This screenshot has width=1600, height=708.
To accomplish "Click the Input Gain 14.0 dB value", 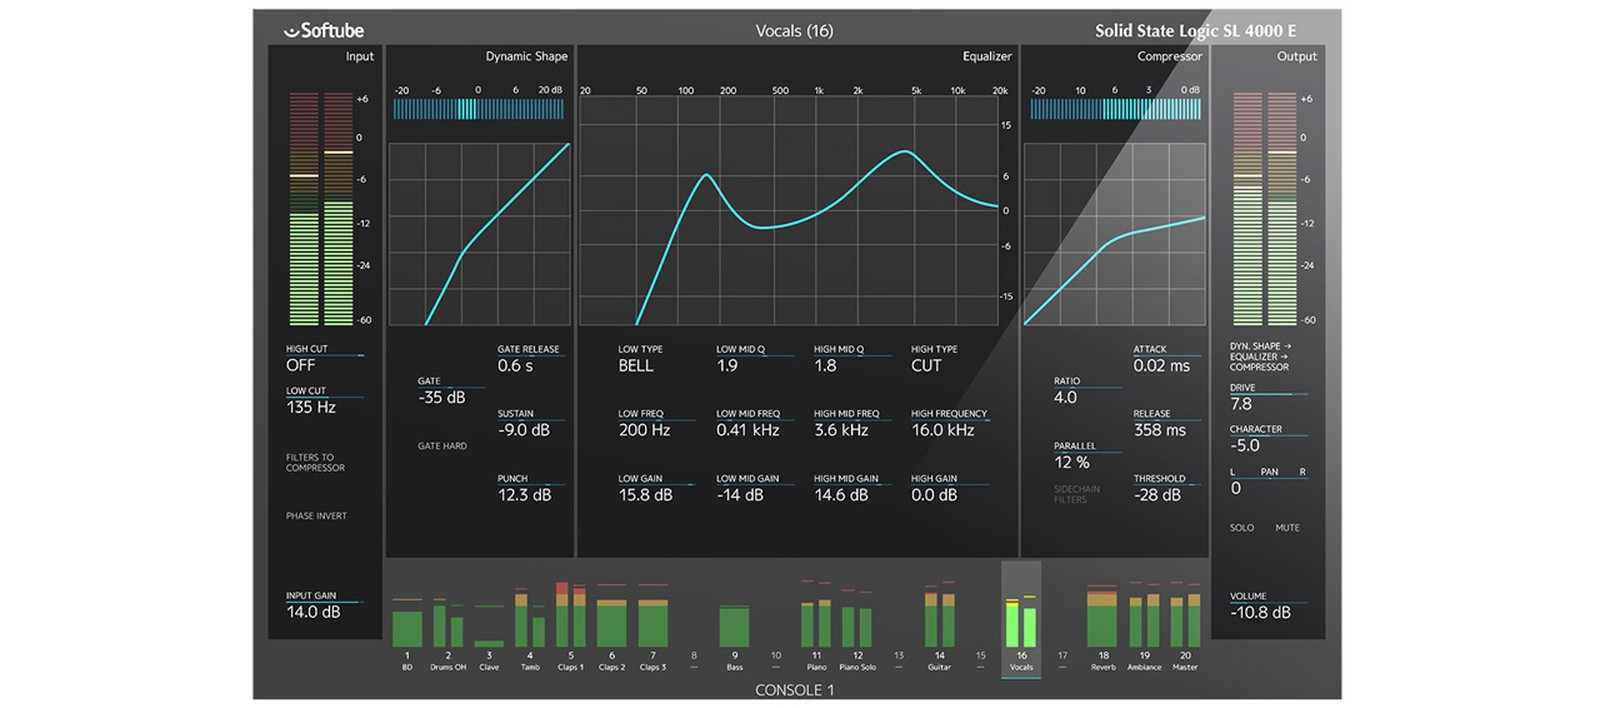I will (313, 612).
